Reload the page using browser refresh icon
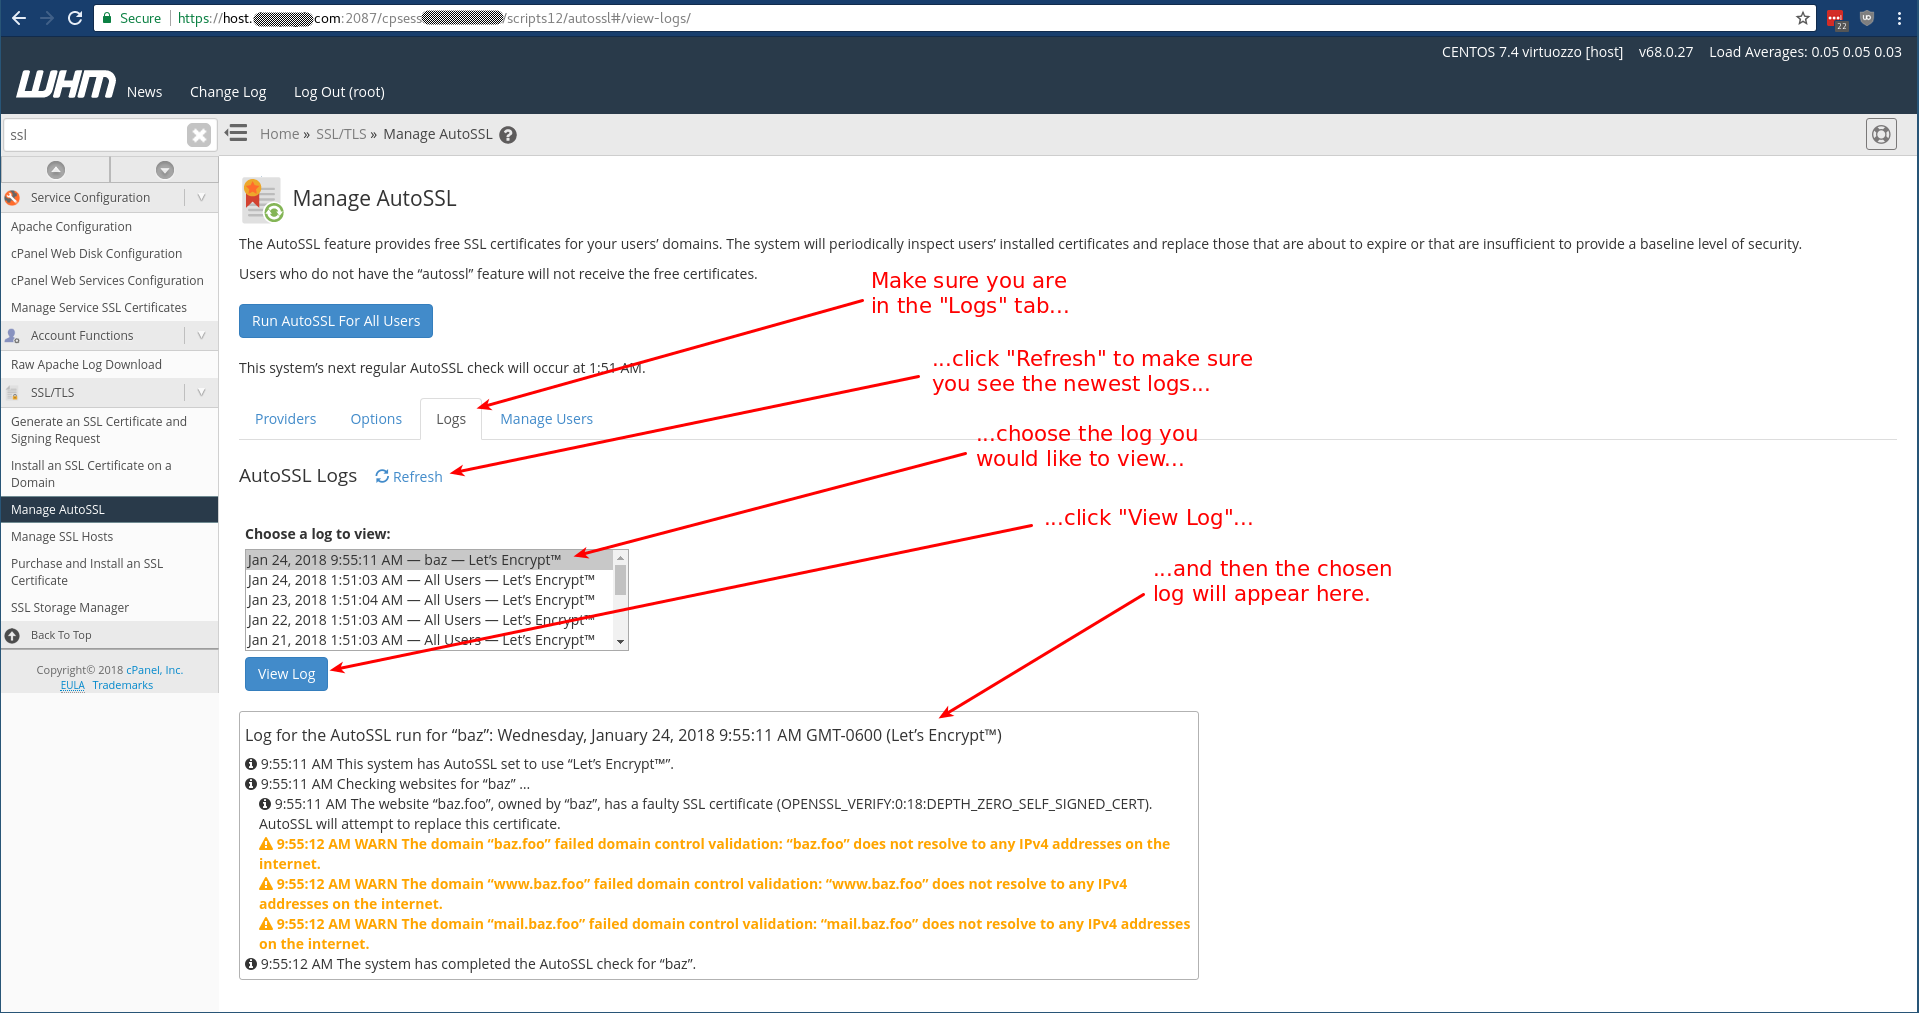 tap(75, 18)
